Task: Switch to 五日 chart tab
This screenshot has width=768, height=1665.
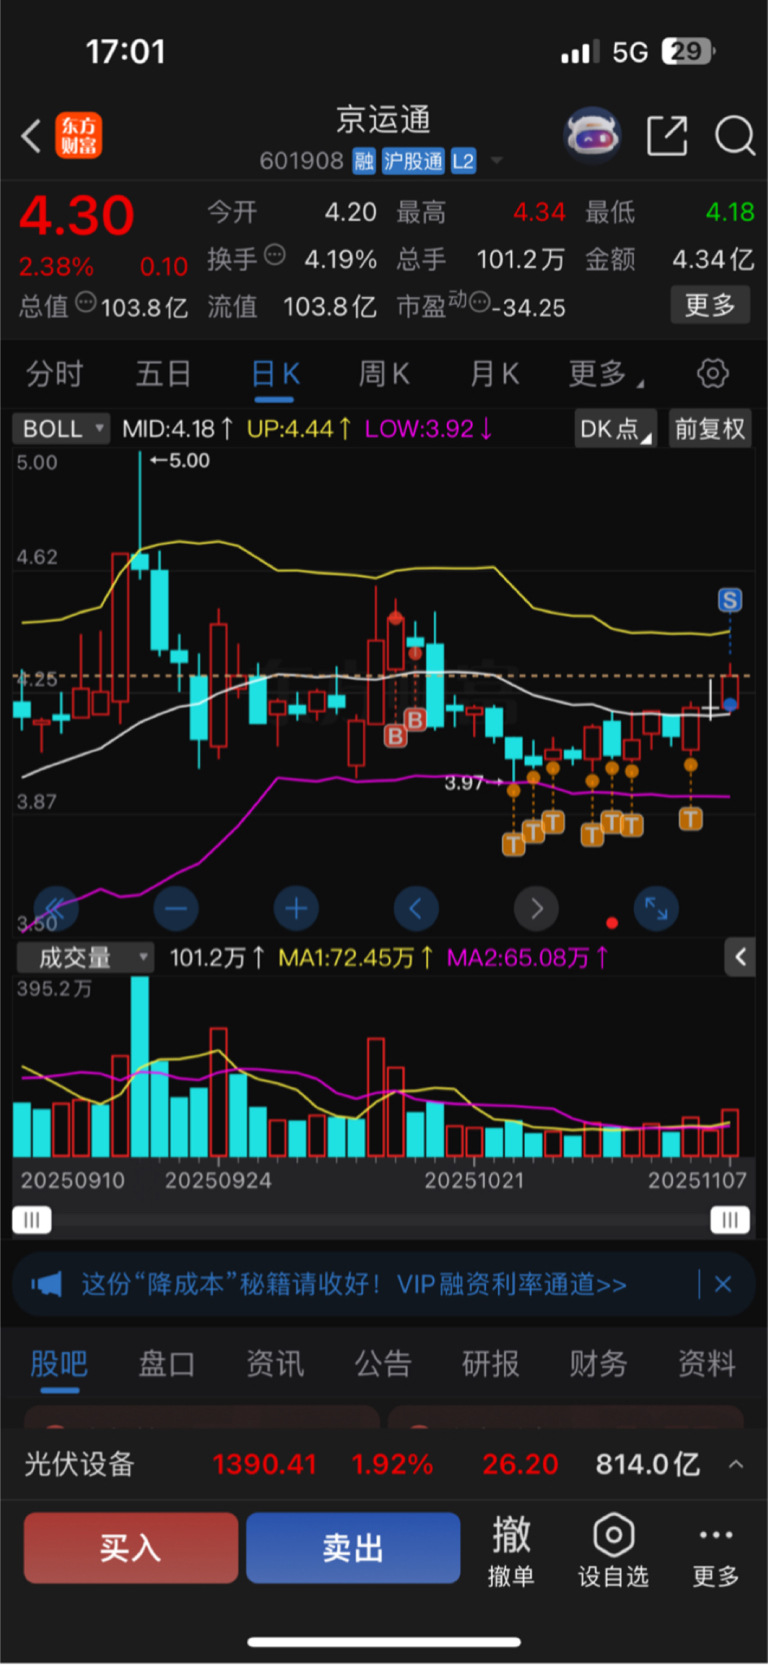Action: [163, 374]
